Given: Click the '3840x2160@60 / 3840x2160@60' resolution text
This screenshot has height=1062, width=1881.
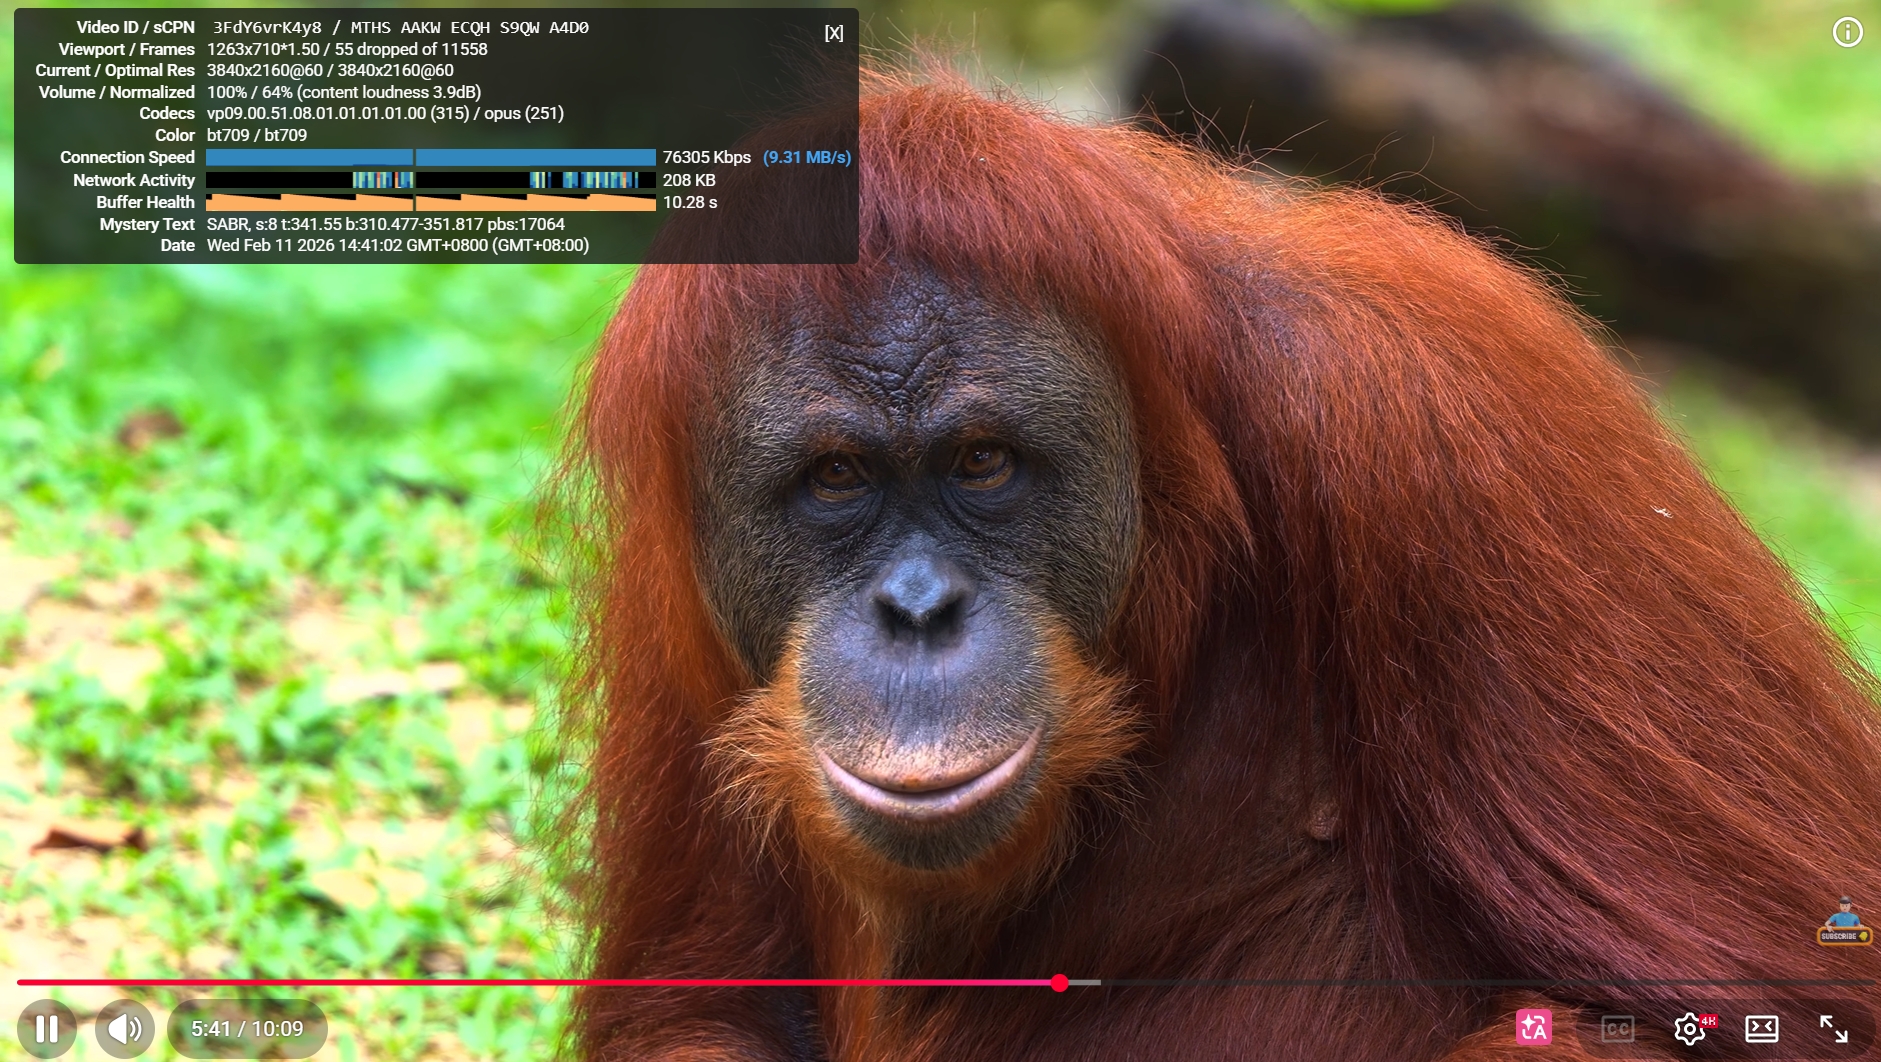Looking at the screenshot, I should tap(330, 70).
